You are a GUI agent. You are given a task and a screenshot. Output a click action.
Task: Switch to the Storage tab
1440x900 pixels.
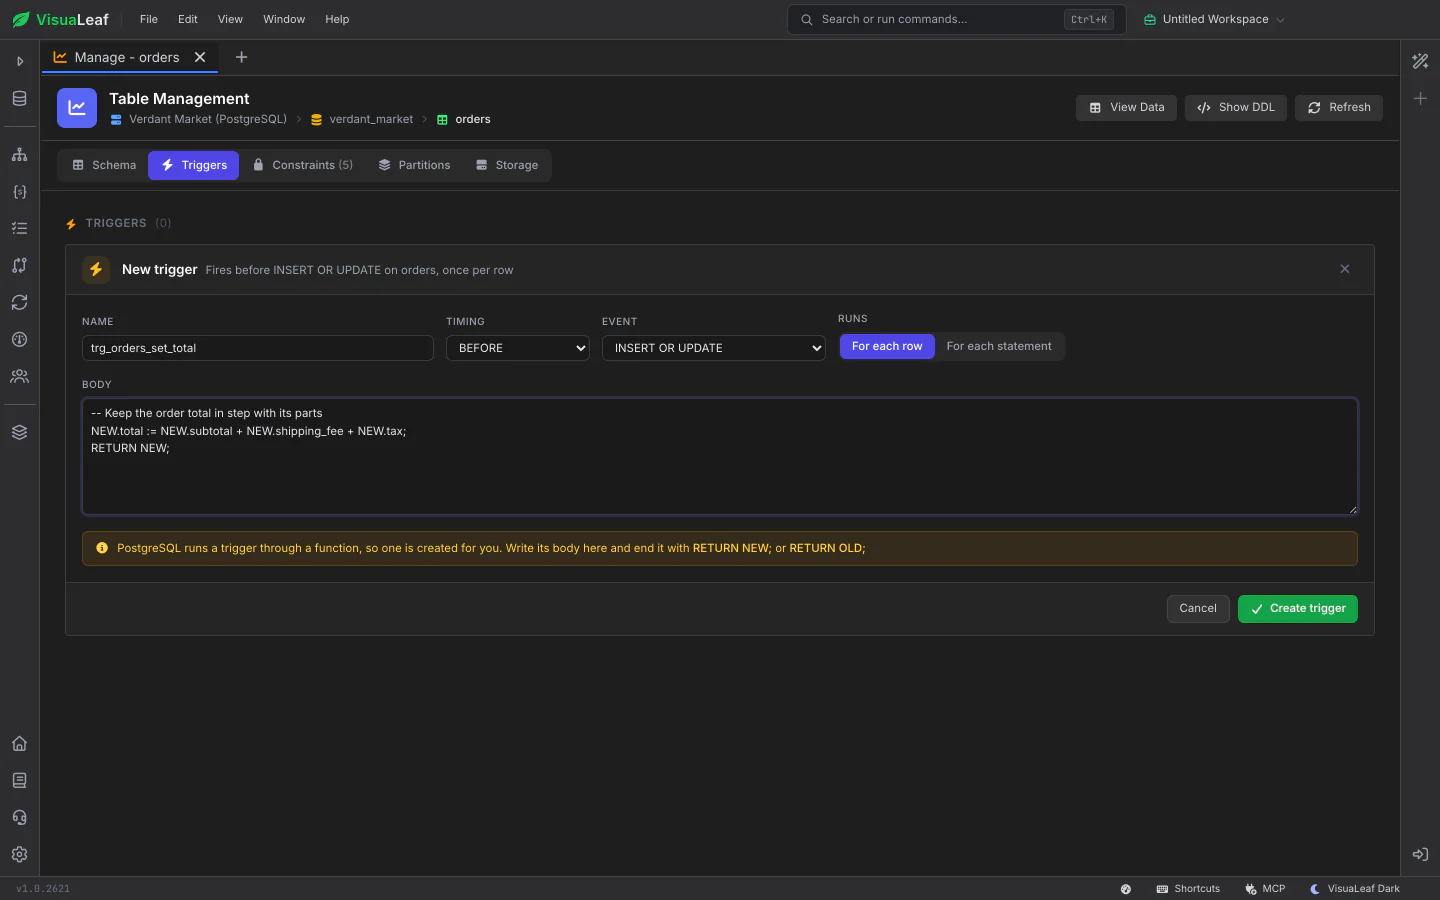click(x=507, y=166)
